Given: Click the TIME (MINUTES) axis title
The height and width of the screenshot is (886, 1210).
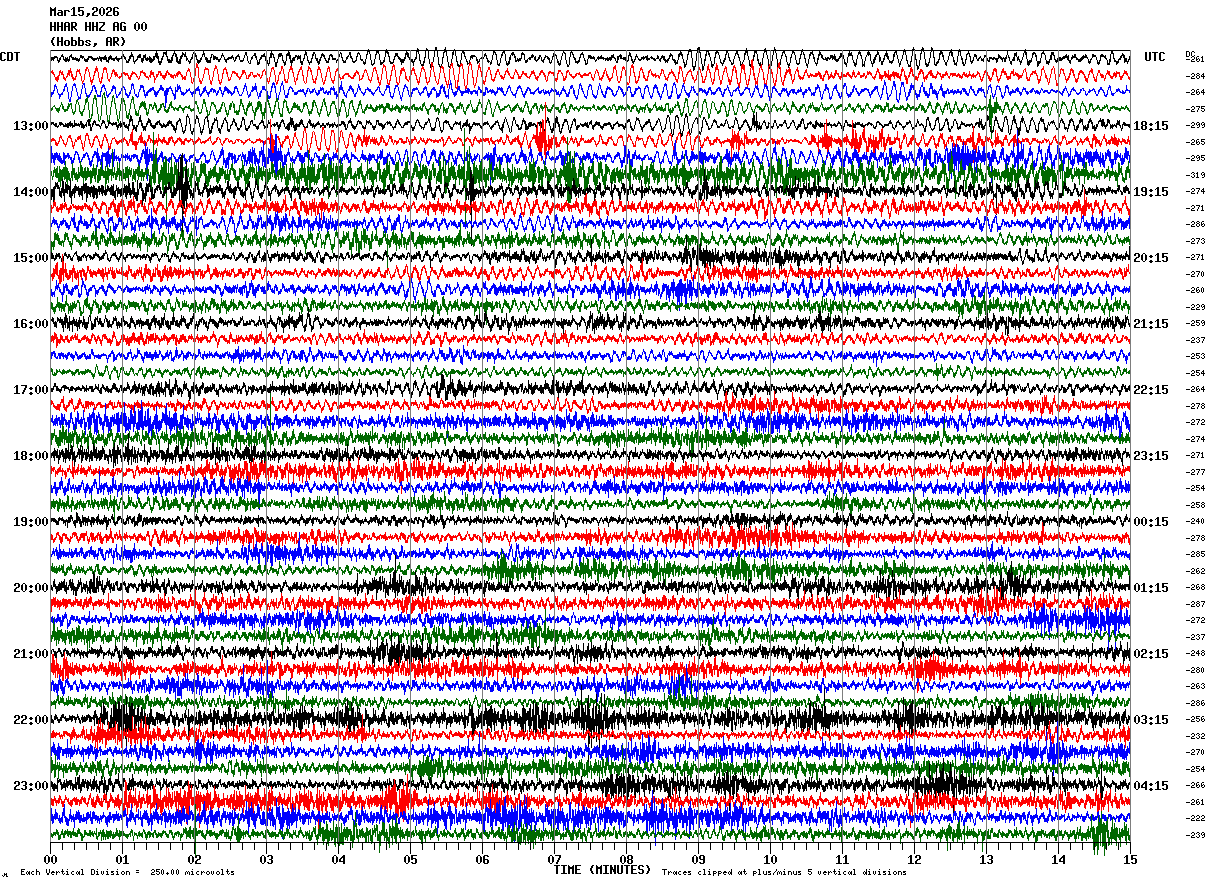Looking at the screenshot, I should (602, 870).
